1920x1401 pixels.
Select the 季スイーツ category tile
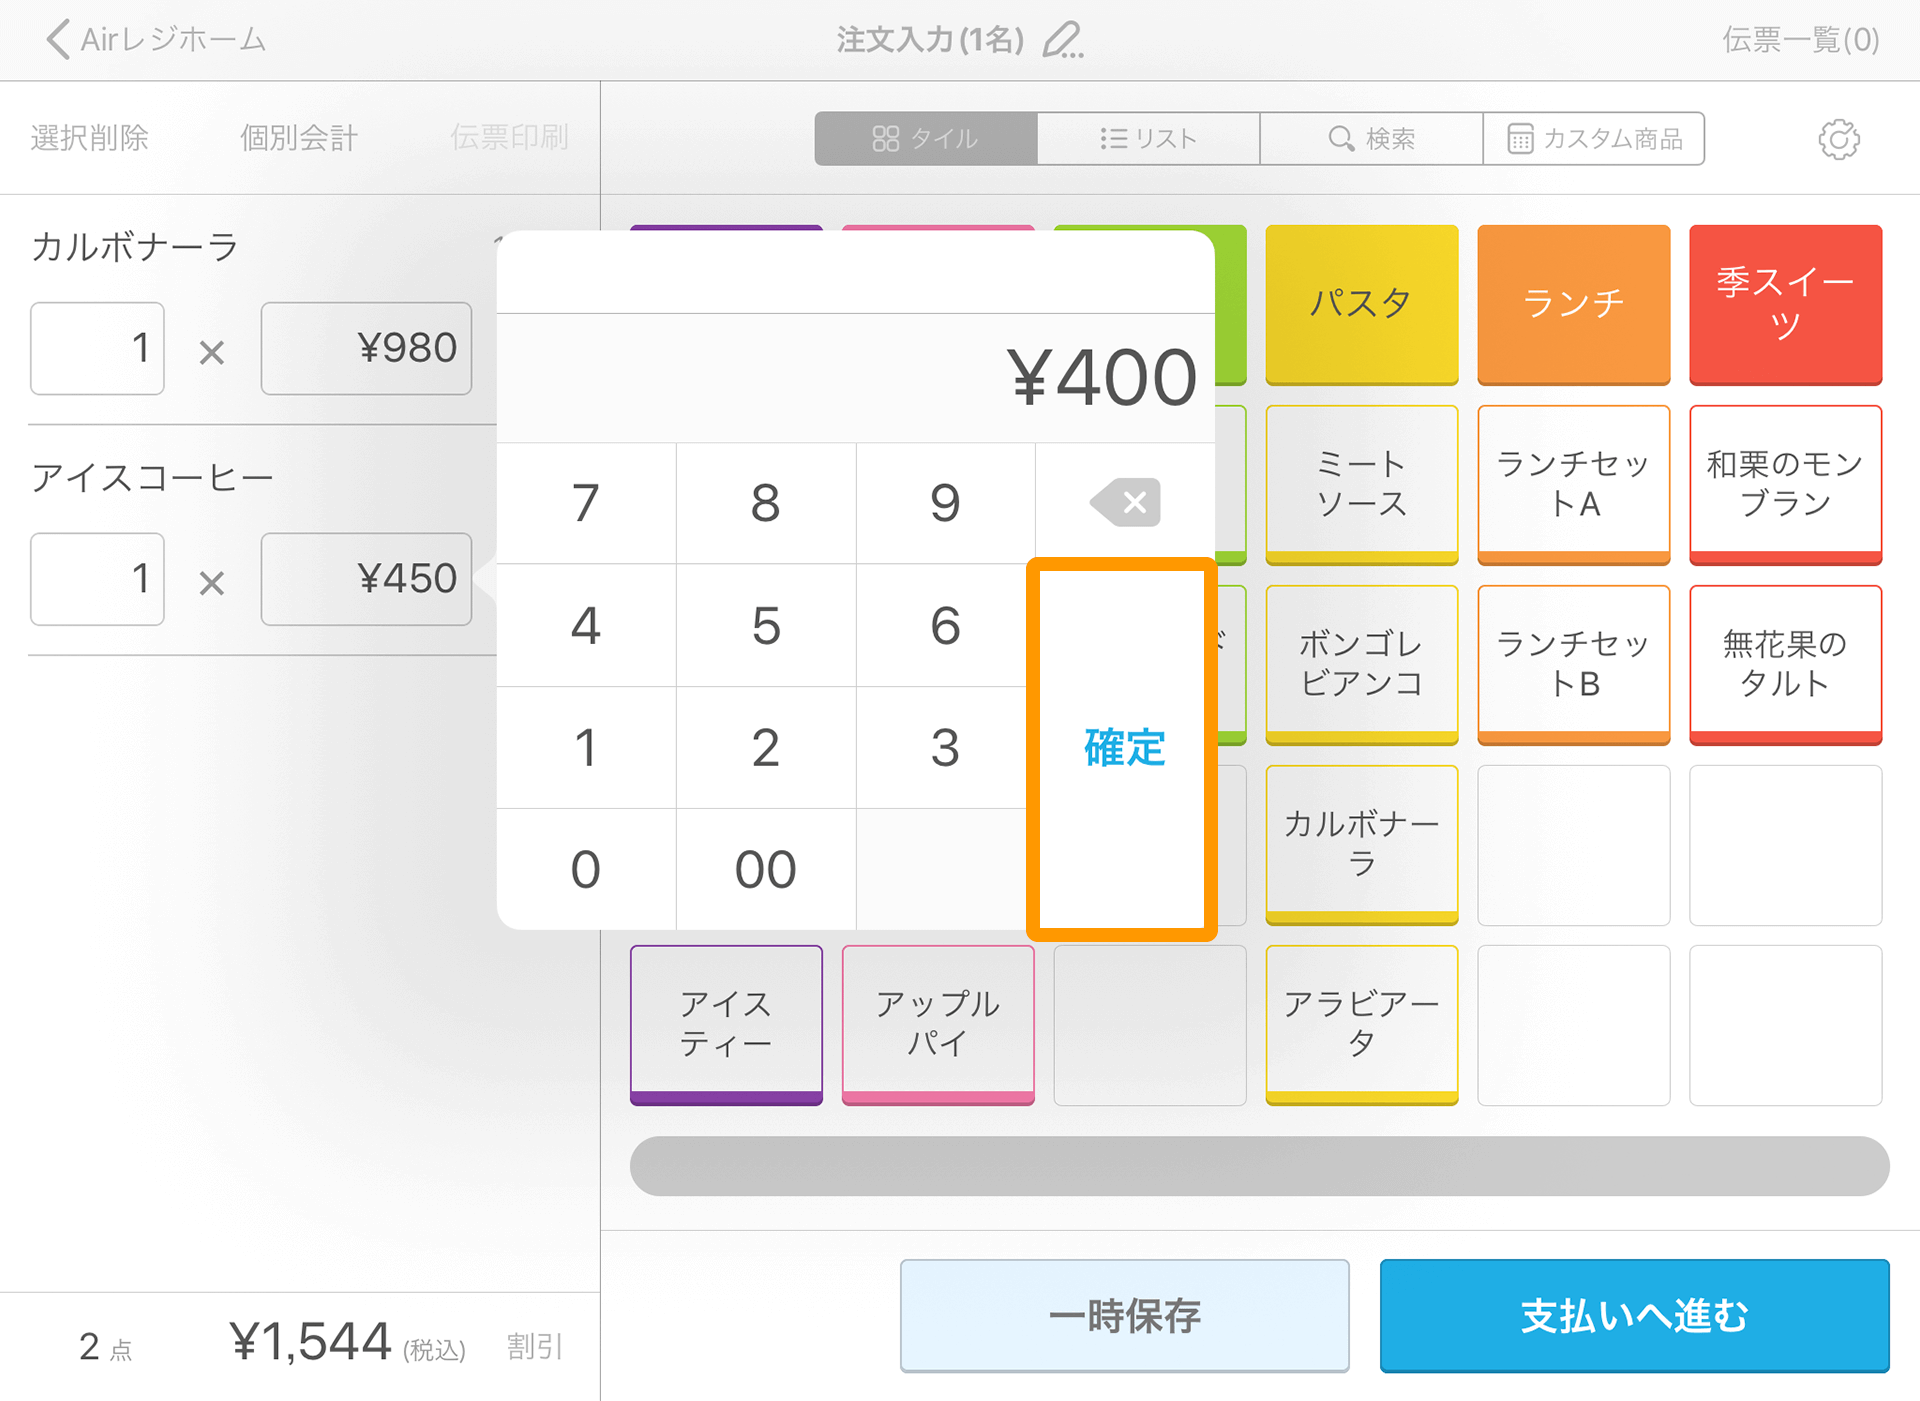coord(1786,305)
